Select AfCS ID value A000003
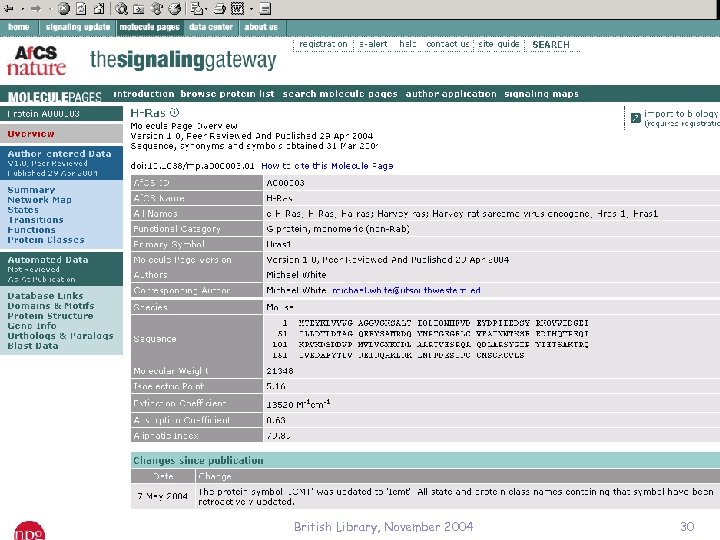Screen dimensions: 720x540 click(x=285, y=183)
